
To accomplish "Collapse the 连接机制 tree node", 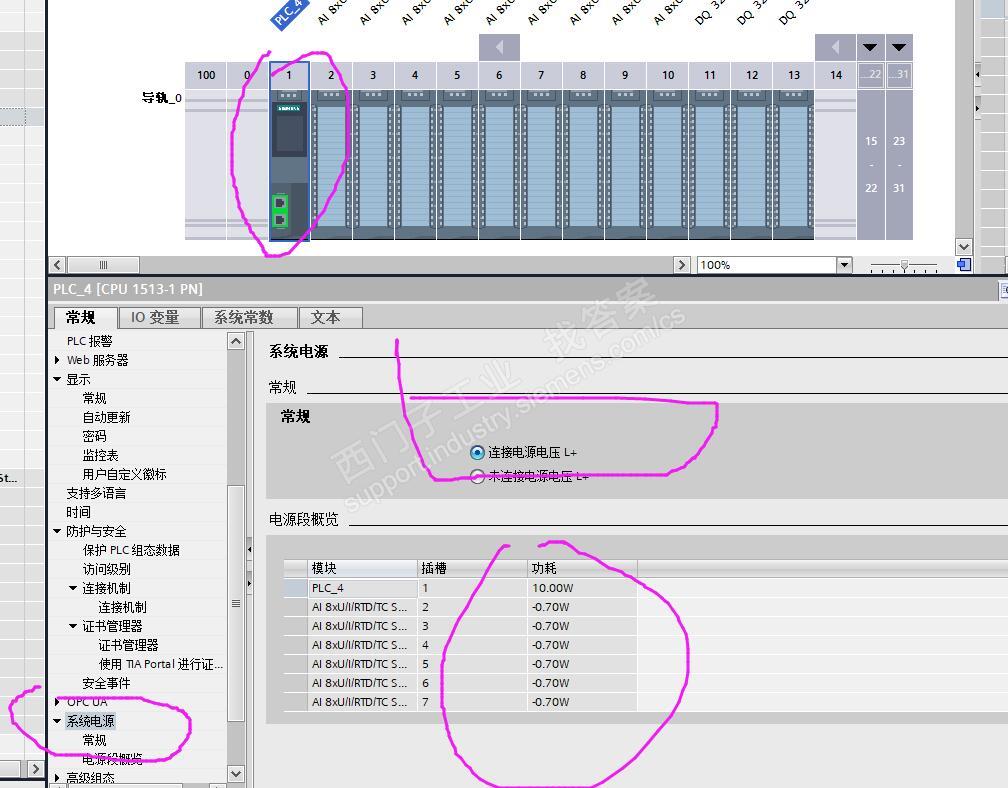I will click(x=73, y=588).
